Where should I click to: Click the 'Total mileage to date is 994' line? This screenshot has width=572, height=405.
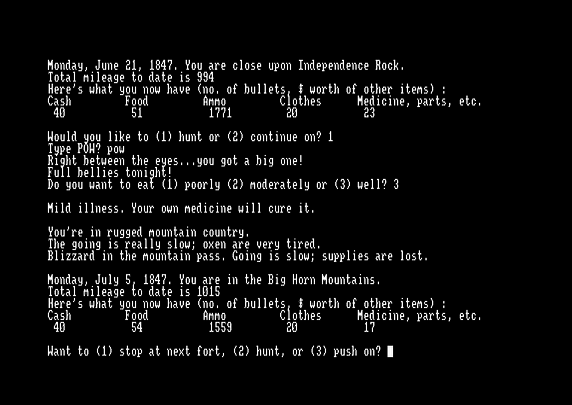(x=131, y=77)
